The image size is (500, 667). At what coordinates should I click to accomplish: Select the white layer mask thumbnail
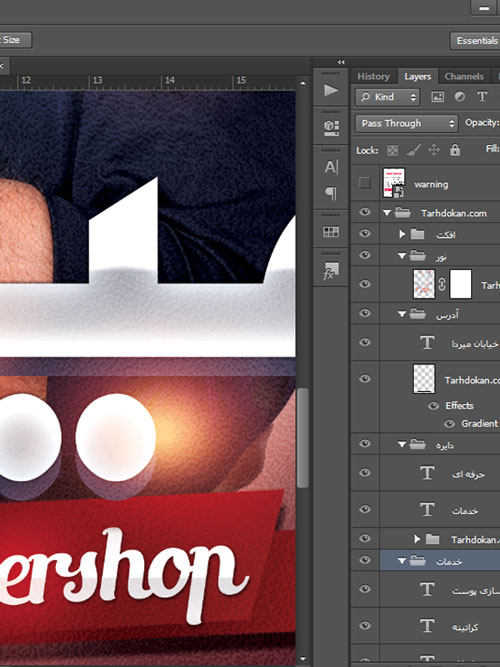(x=460, y=284)
